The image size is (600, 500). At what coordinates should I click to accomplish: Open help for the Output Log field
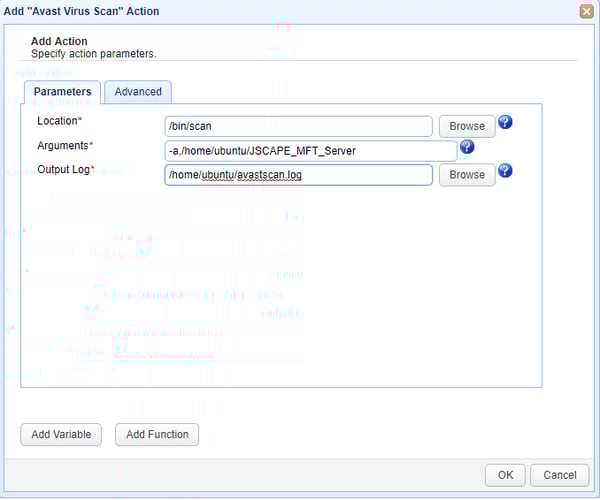click(x=505, y=170)
